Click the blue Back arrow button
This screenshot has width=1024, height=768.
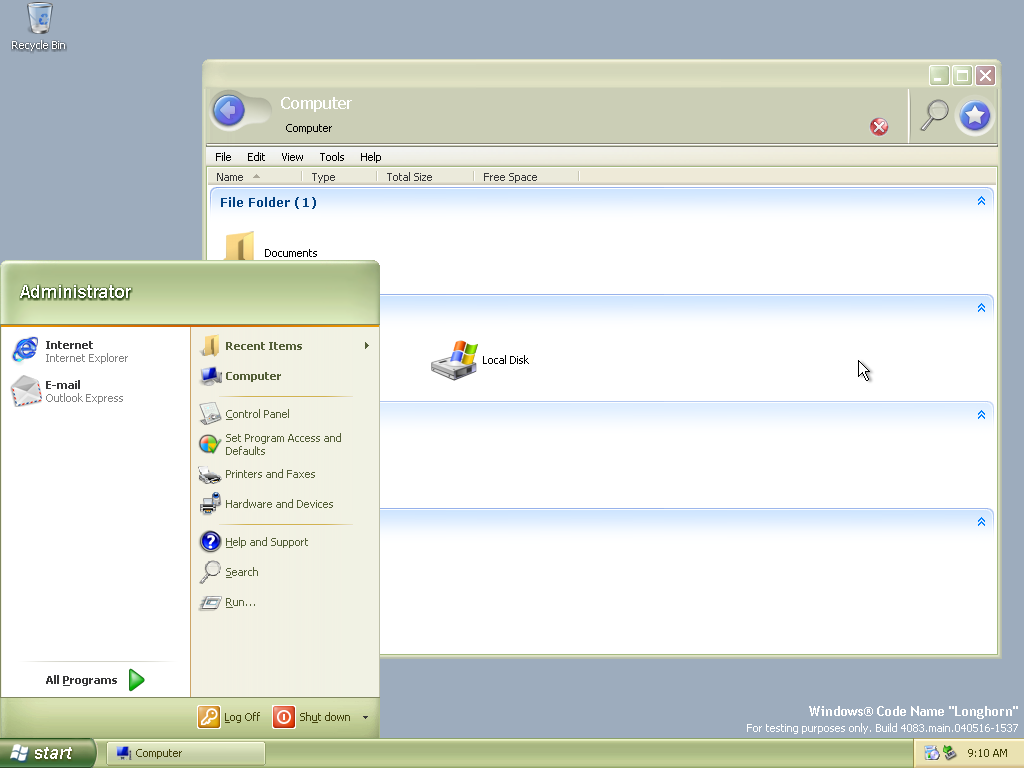(x=229, y=110)
